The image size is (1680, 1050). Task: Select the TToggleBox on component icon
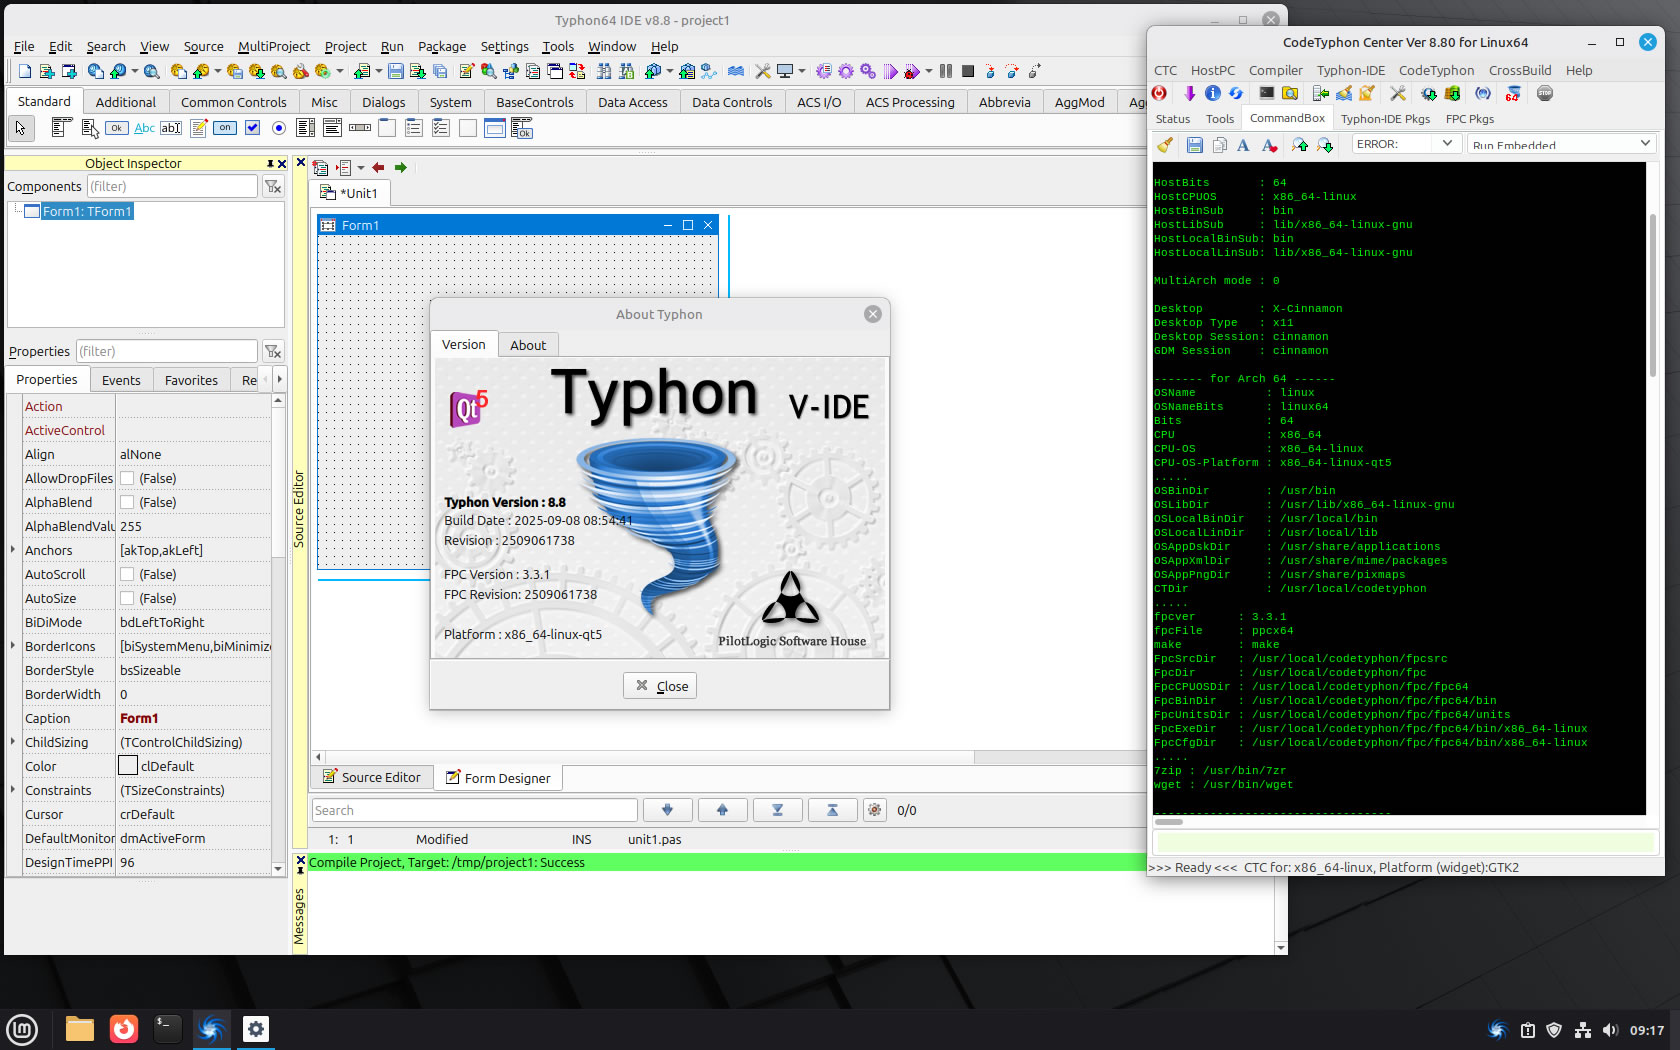[x=225, y=127]
